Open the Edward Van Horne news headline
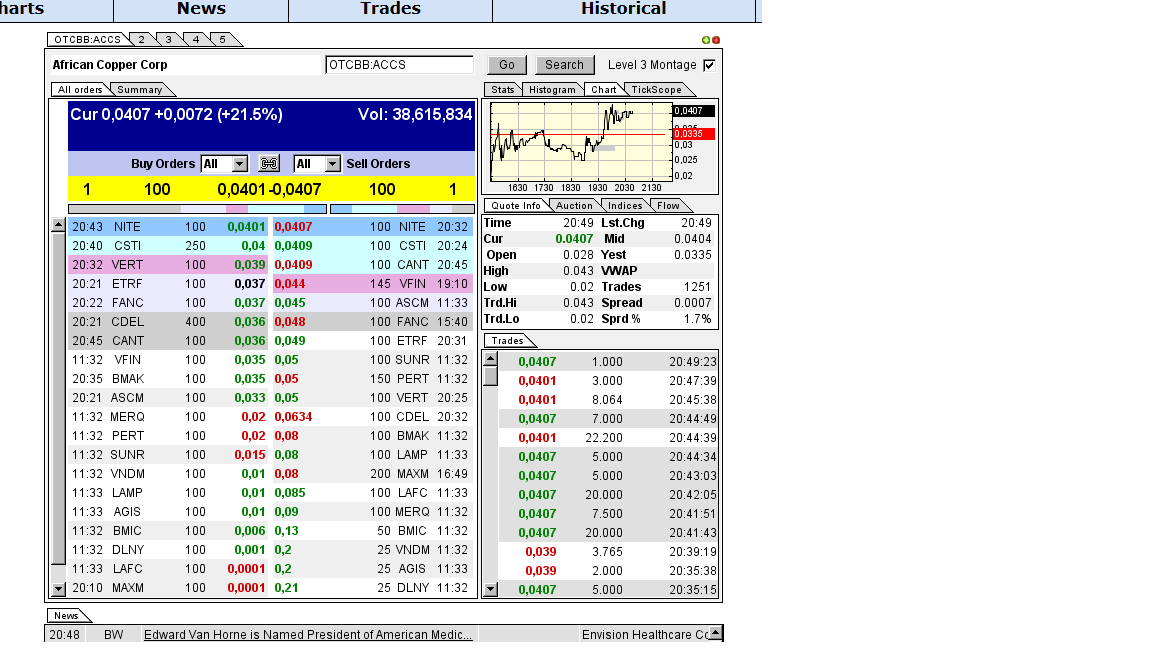This screenshot has height=648, width=1152. 308,634
